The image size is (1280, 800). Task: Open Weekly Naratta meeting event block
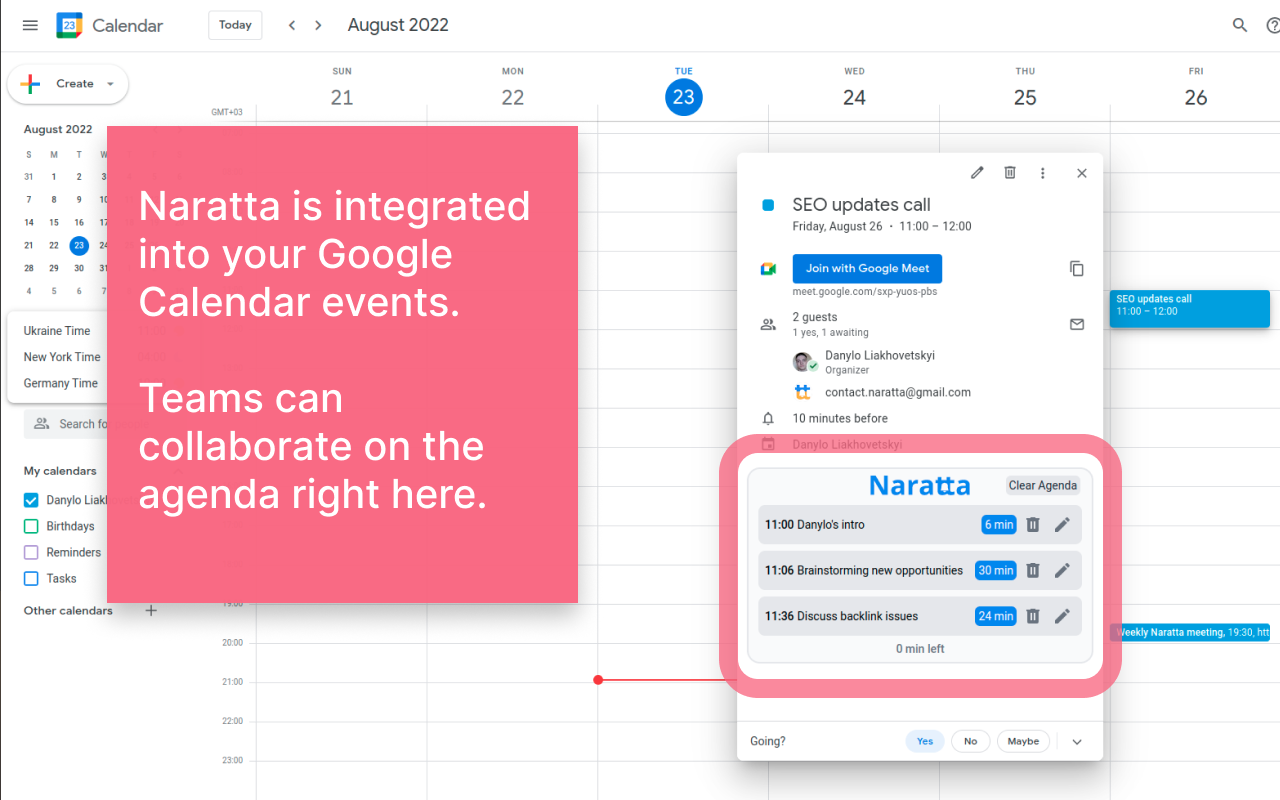1190,632
